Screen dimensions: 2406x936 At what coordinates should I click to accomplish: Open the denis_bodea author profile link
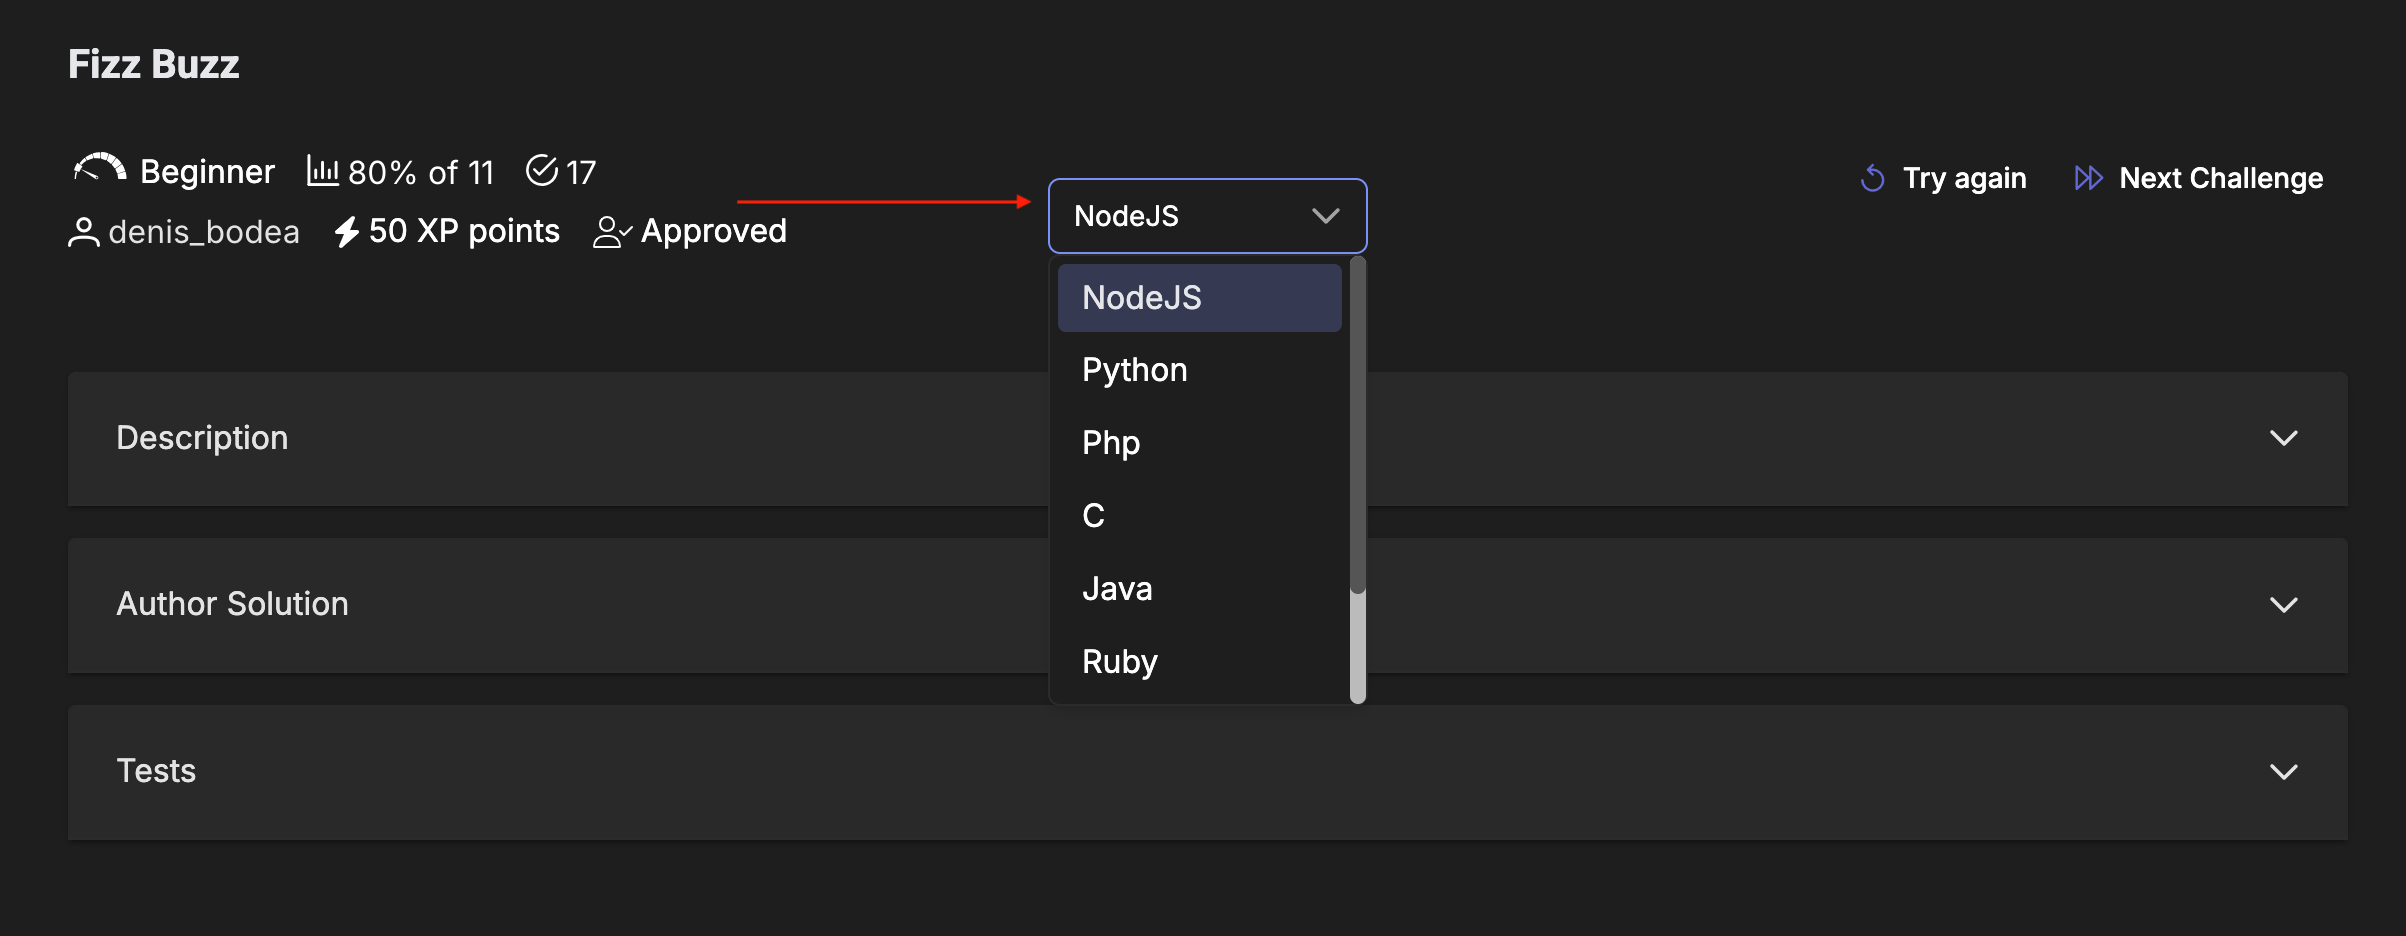click(x=203, y=232)
